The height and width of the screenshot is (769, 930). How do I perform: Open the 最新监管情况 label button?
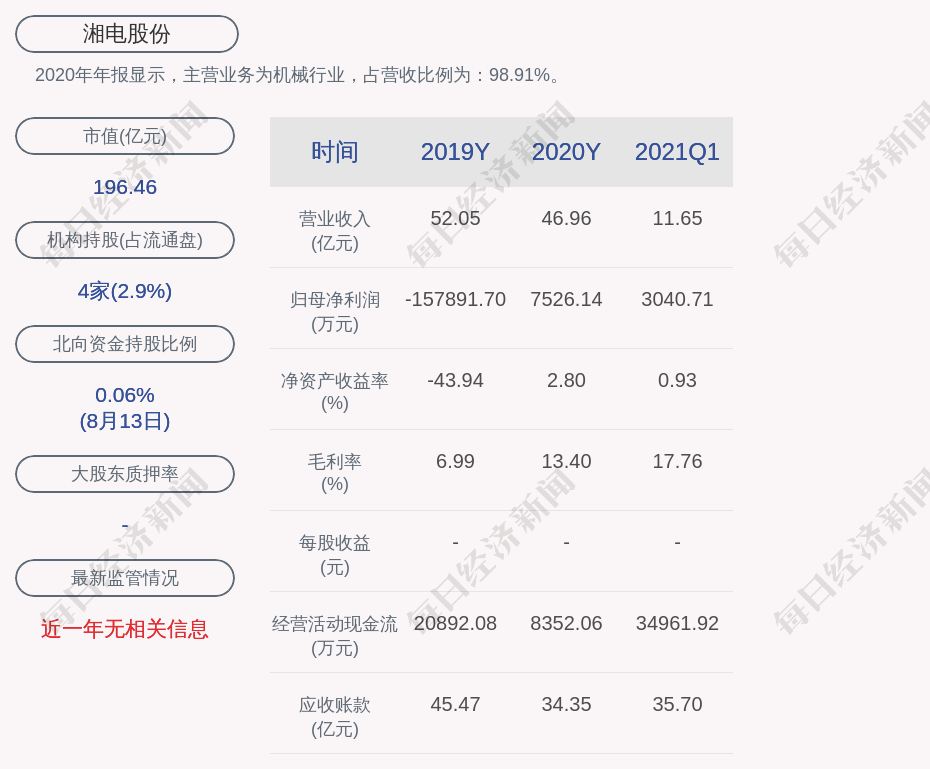point(125,578)
